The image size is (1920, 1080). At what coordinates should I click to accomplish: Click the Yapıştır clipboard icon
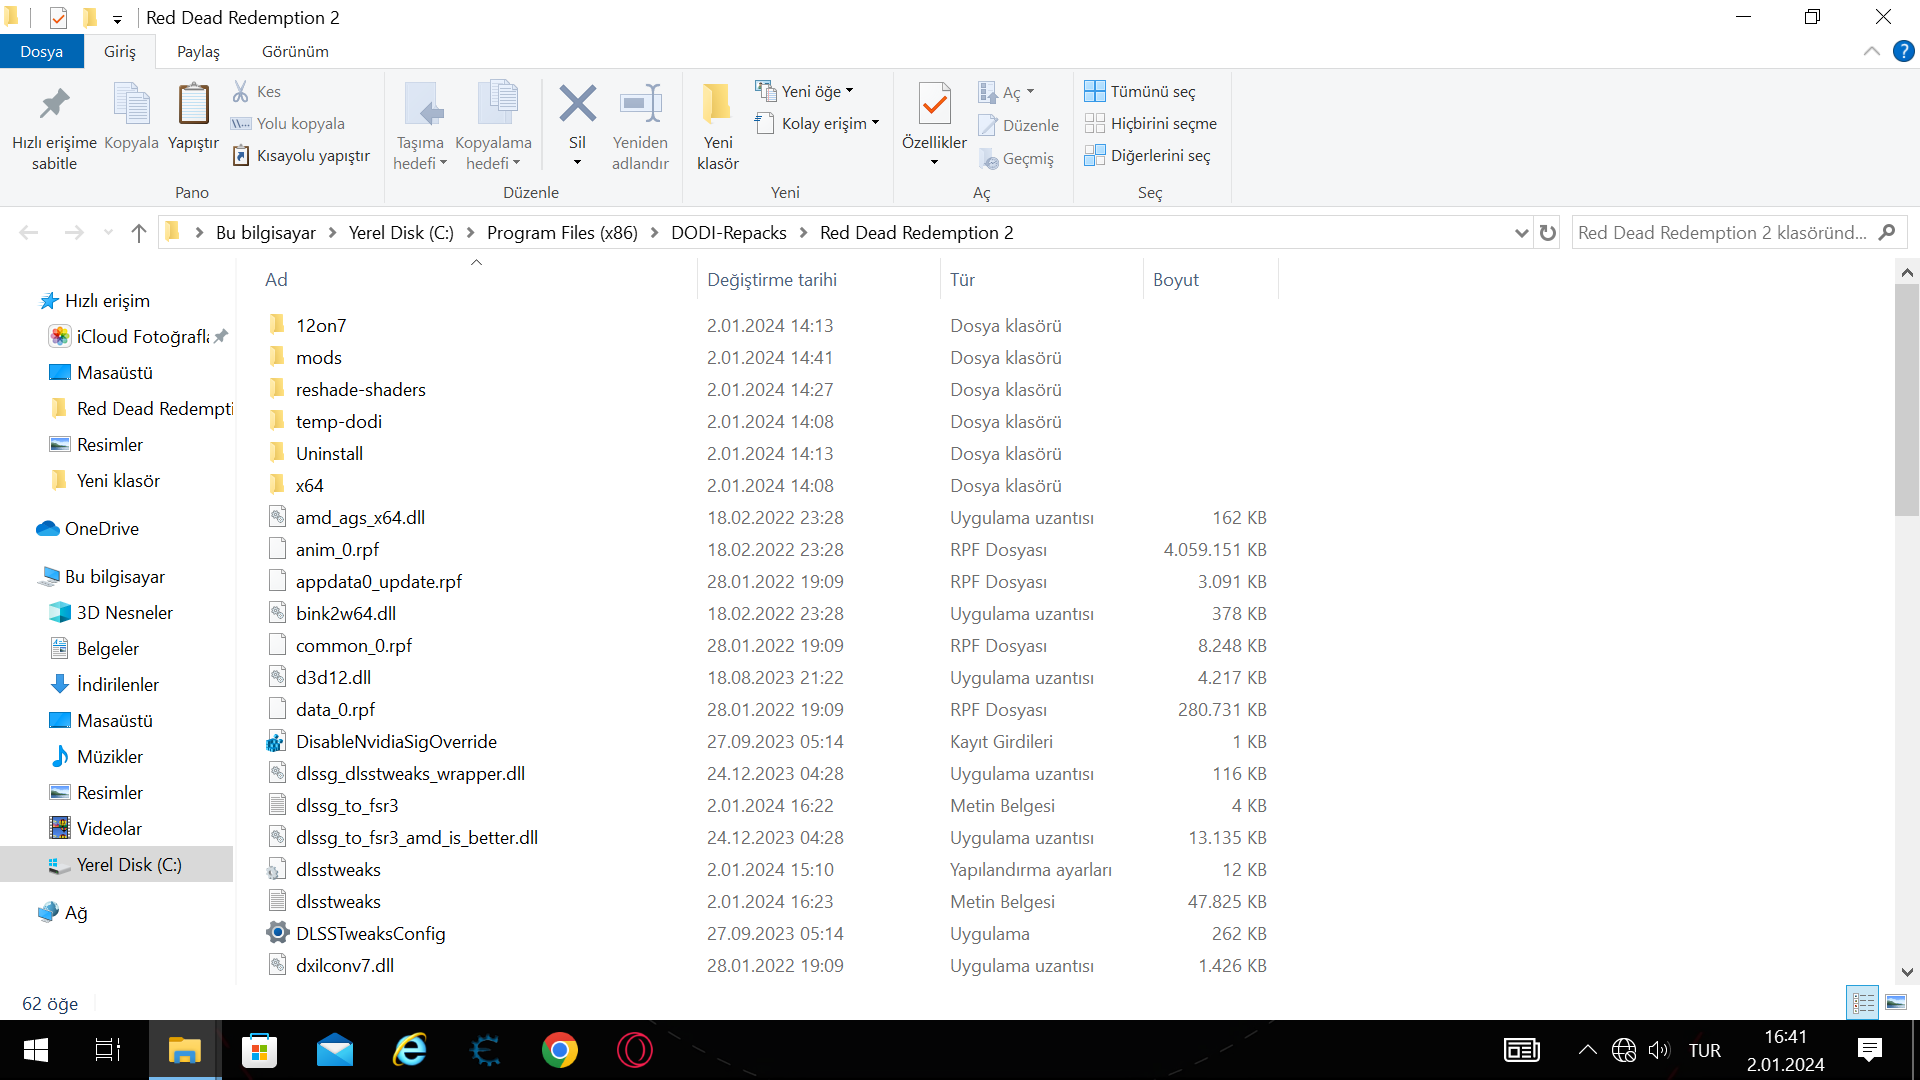(193, 104)
